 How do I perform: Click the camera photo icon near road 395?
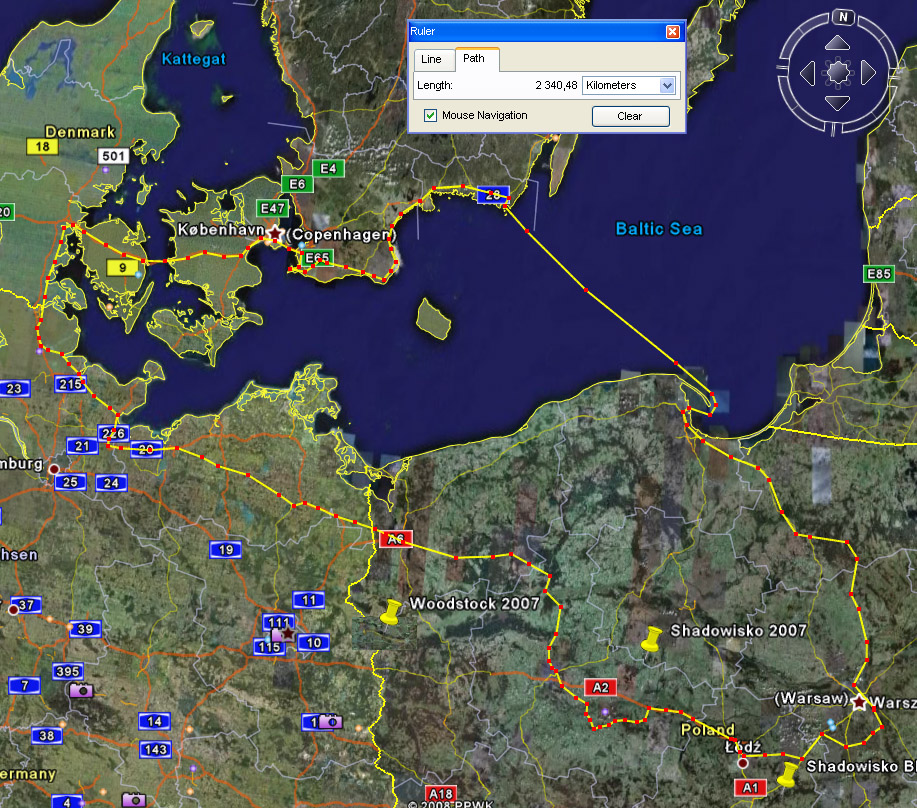click(80, 690)
